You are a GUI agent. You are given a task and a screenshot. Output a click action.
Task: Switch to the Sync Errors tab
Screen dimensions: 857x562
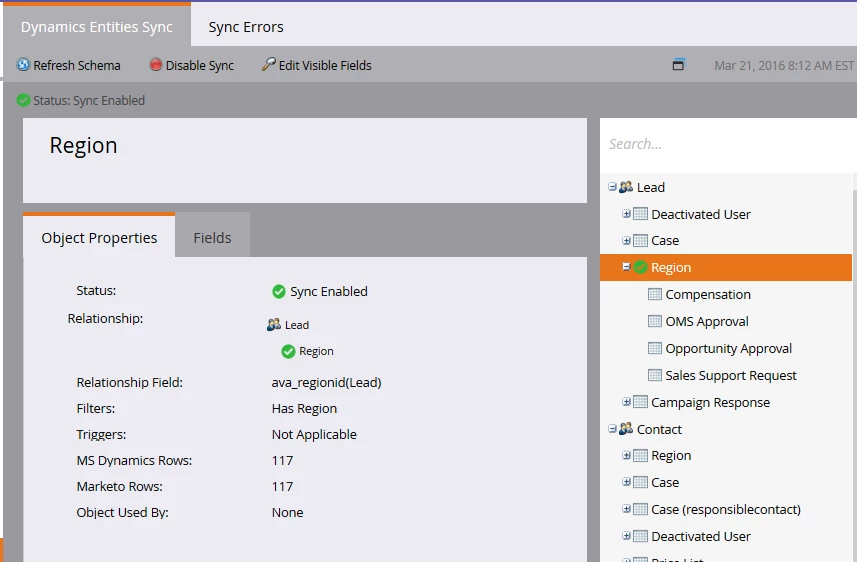tap(246, 27)
